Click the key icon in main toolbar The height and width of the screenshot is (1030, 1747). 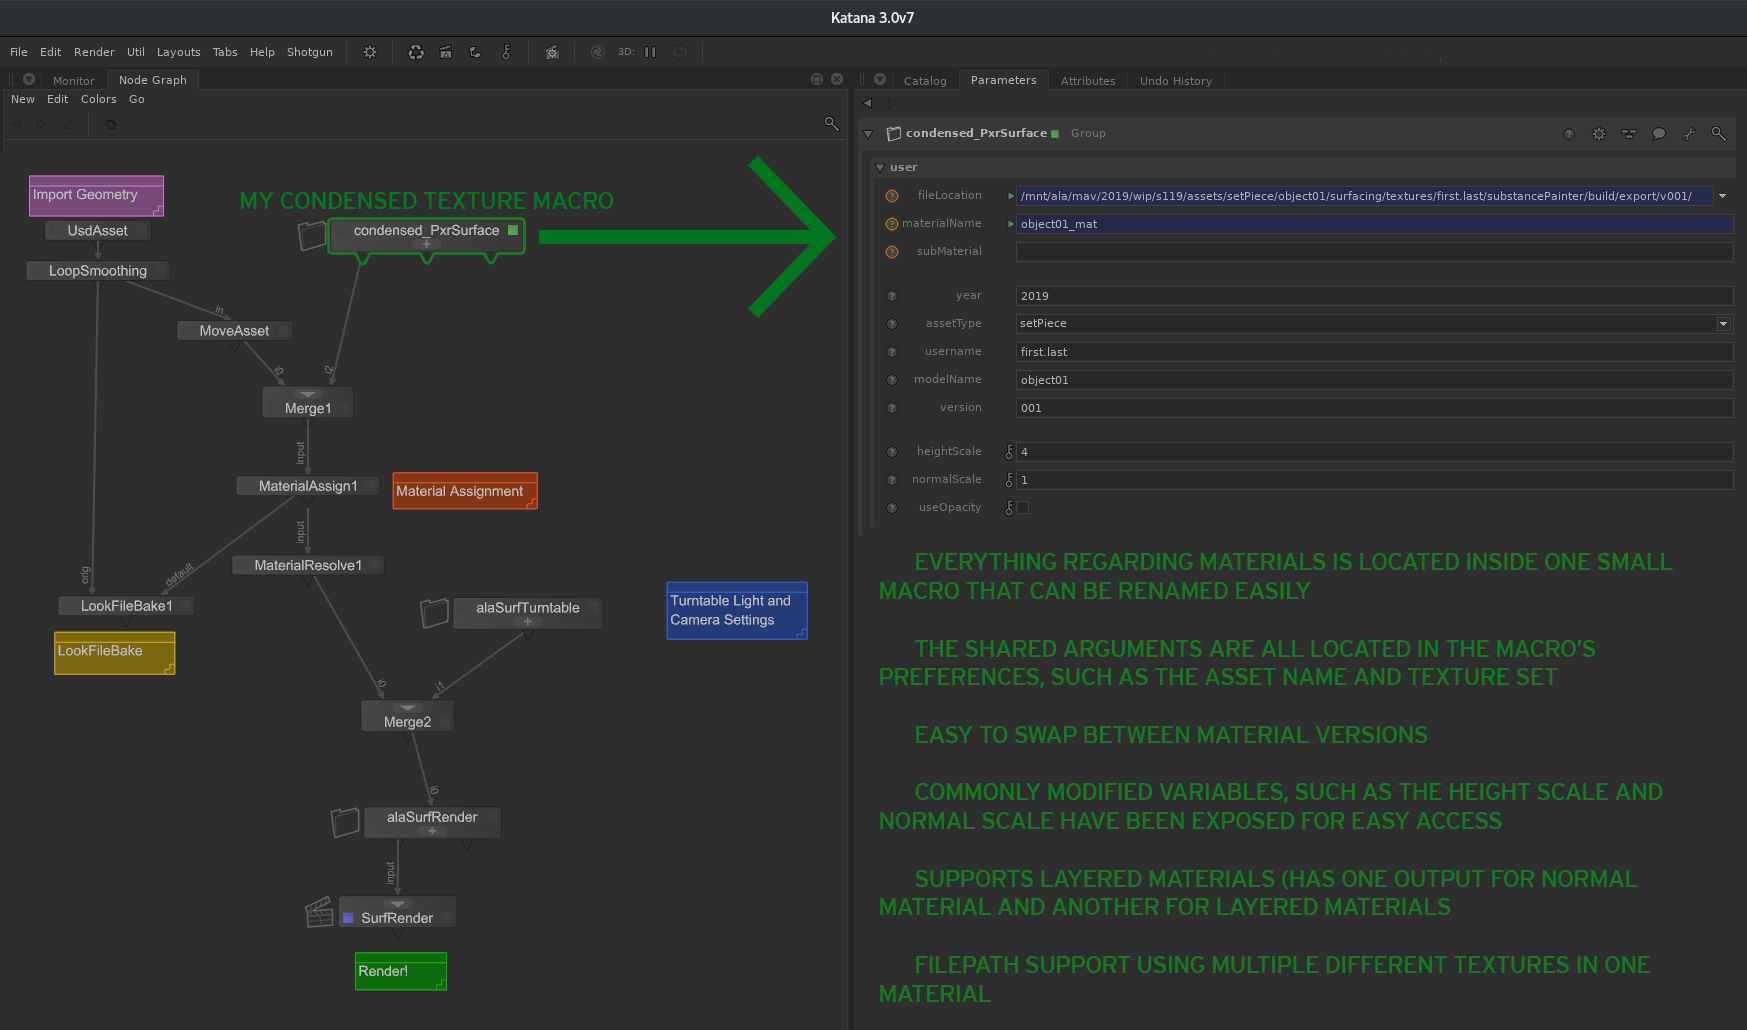(x=506, y=52)
